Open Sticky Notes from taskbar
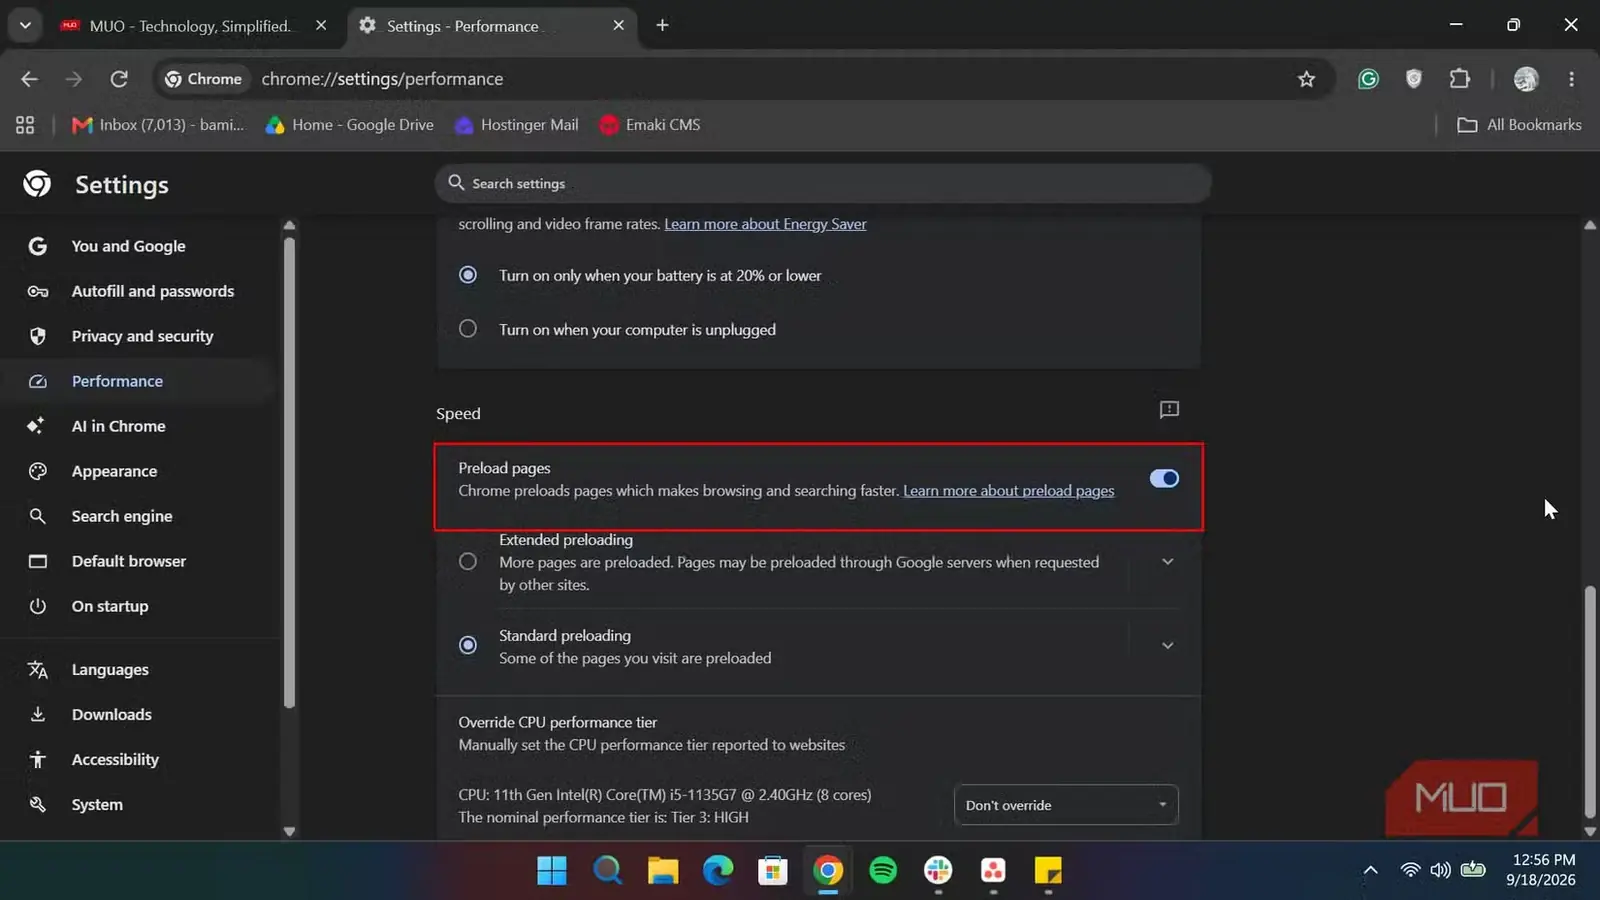 pos(1048,871)
